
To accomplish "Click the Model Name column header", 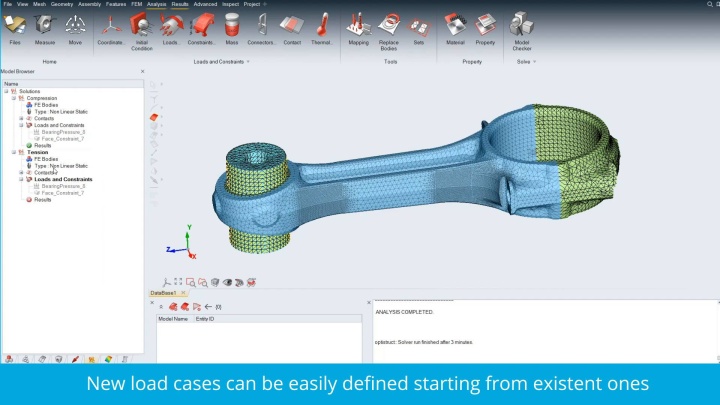I will (173, 319).
